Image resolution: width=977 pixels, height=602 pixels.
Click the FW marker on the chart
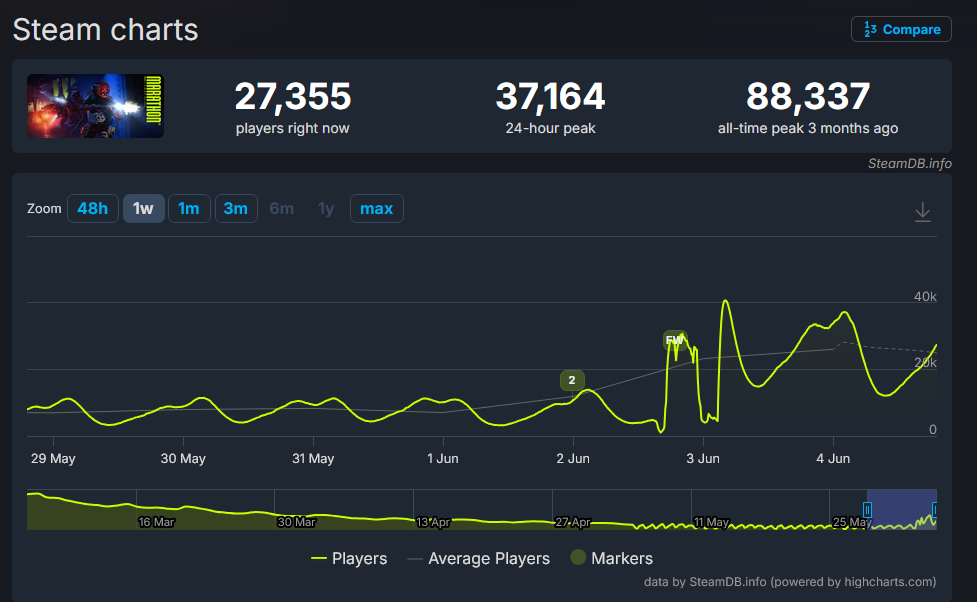click(x=675, y=340)
